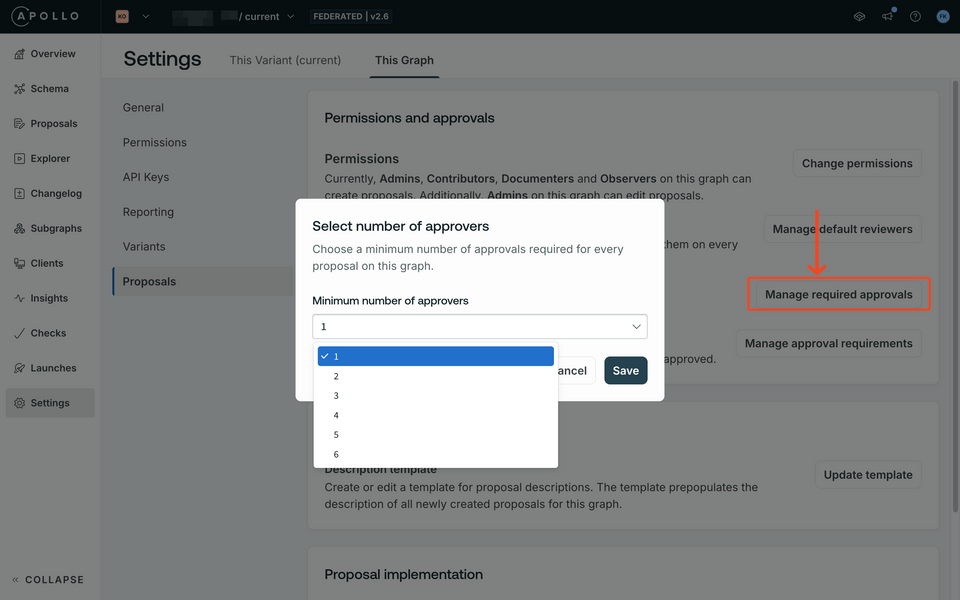Select option 2 in approvers list
The image size is (960, 600).
click(435, 376)
